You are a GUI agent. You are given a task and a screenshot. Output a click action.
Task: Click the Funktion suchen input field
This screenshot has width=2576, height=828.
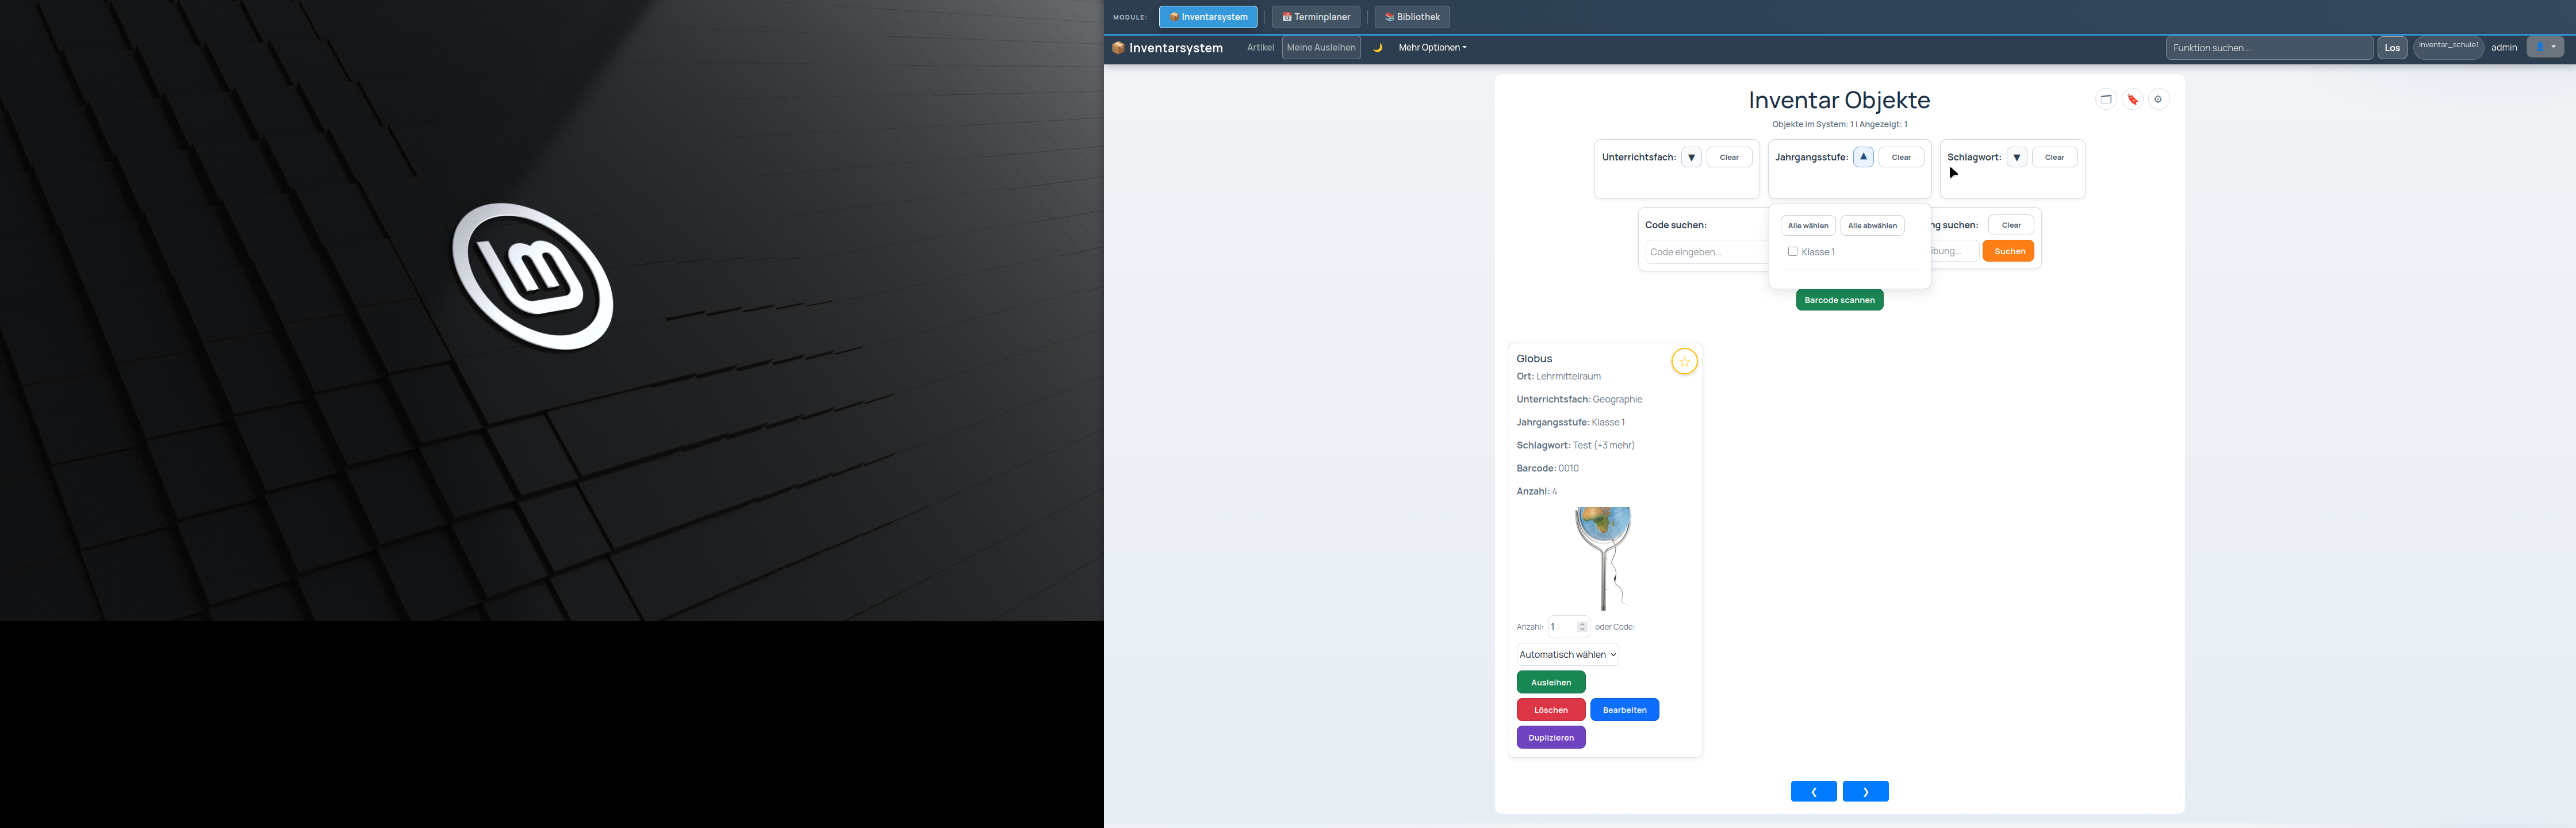coord(2269,47)
